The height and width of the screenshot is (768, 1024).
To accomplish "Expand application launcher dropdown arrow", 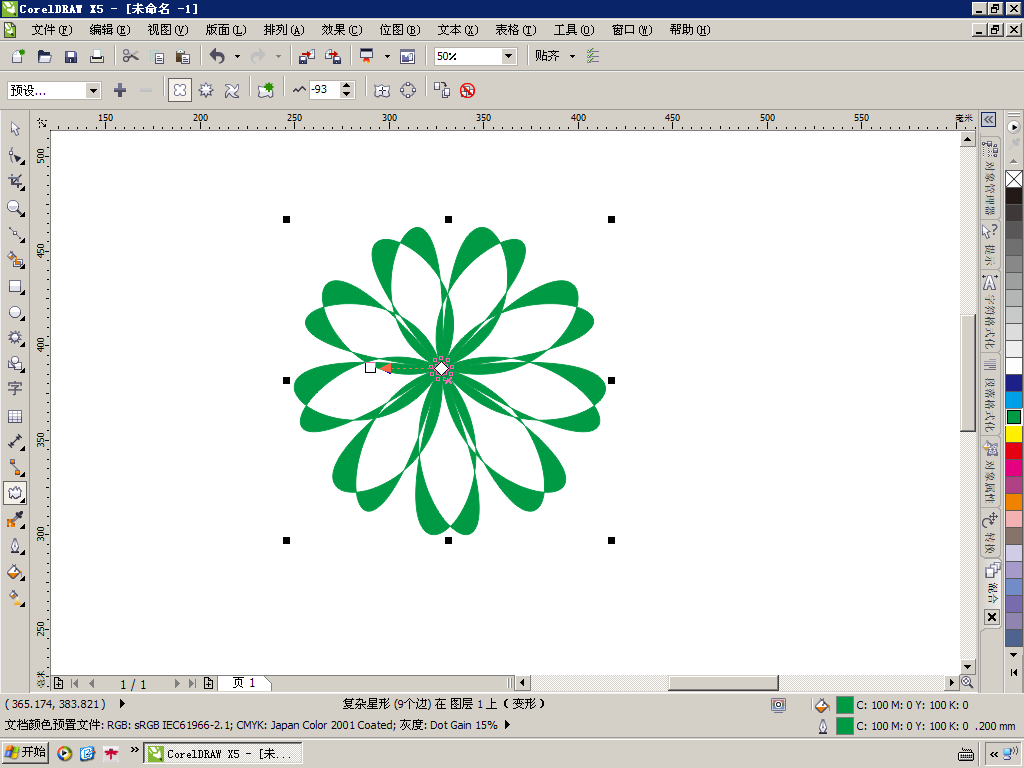I will pos(387,56).
